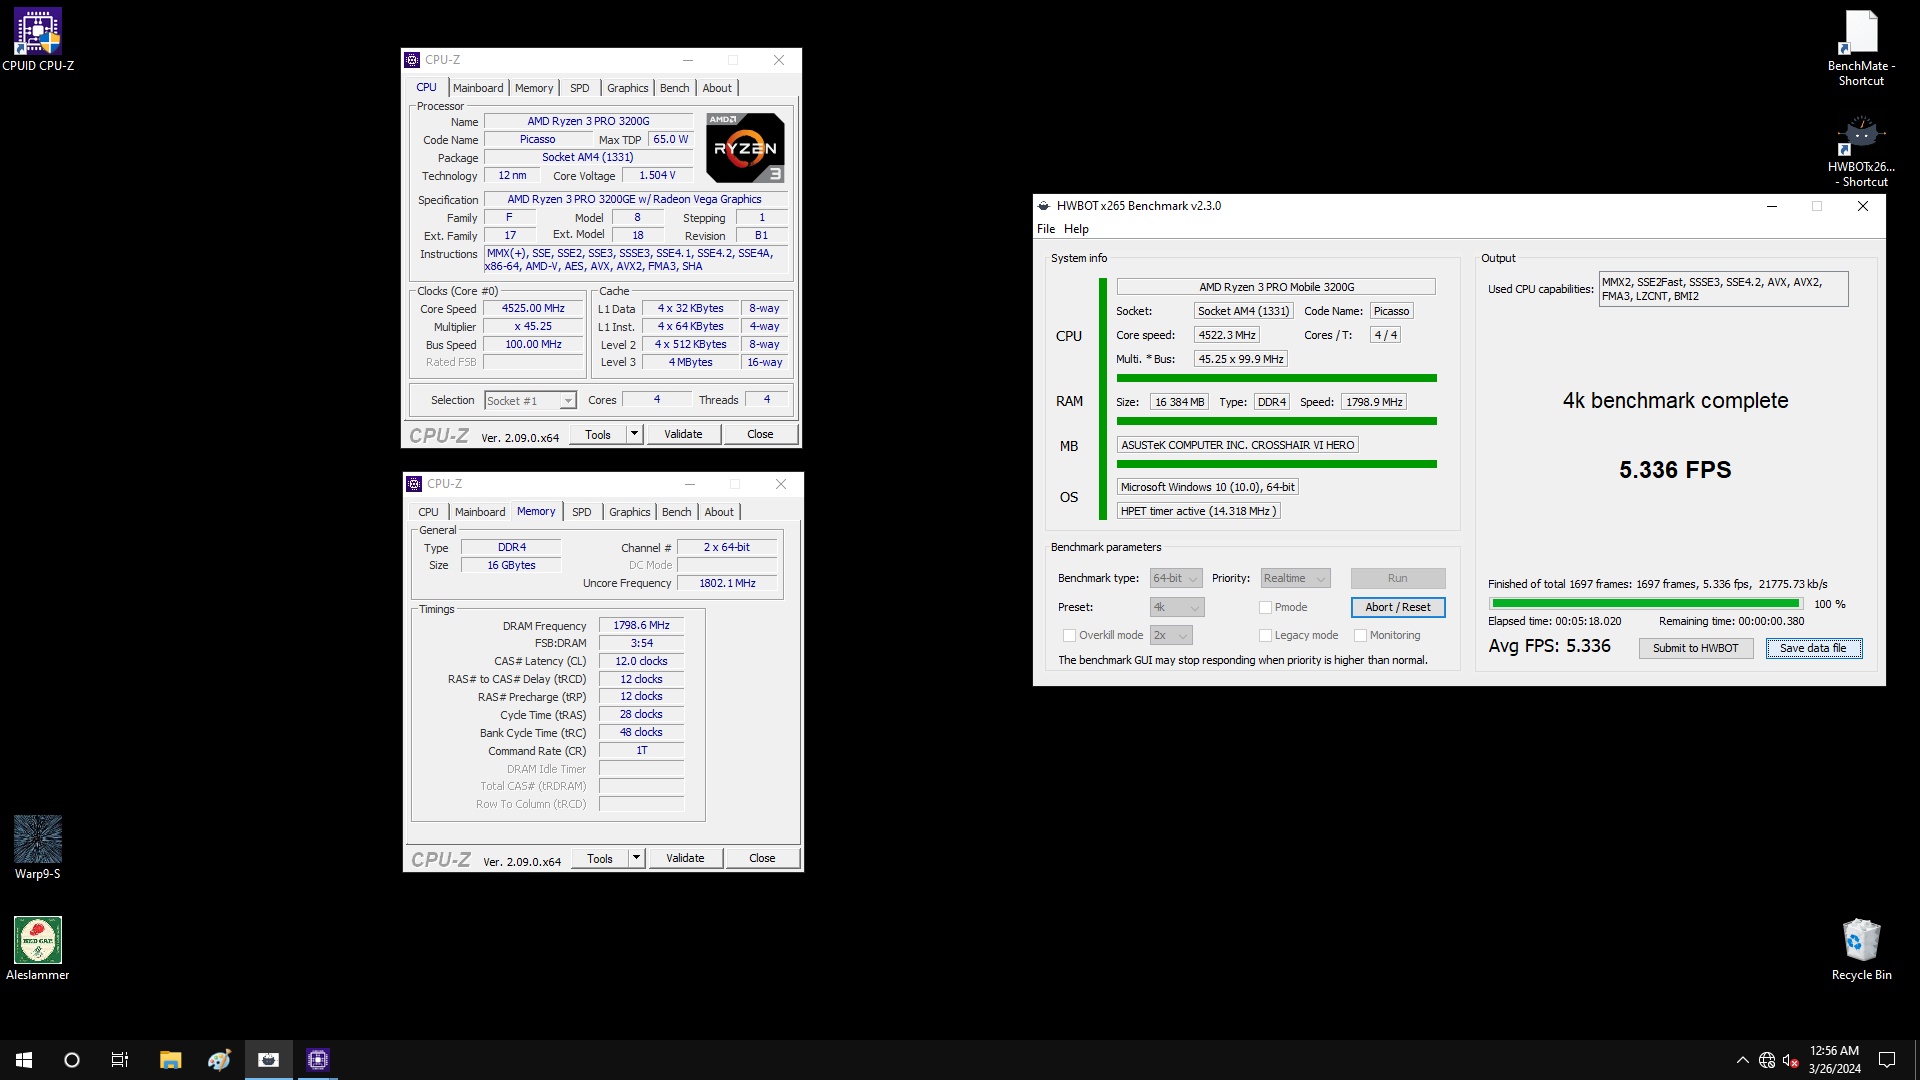Click Submit to HWBOT button
Screen dimensions: 1920x1080
1696,648
